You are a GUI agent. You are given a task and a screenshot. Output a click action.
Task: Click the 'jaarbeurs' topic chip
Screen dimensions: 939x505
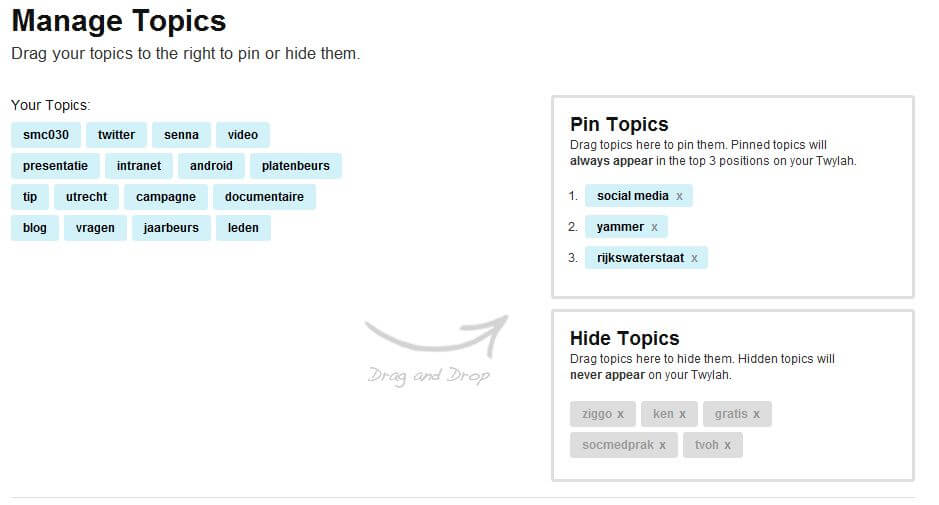pos(171,228)
